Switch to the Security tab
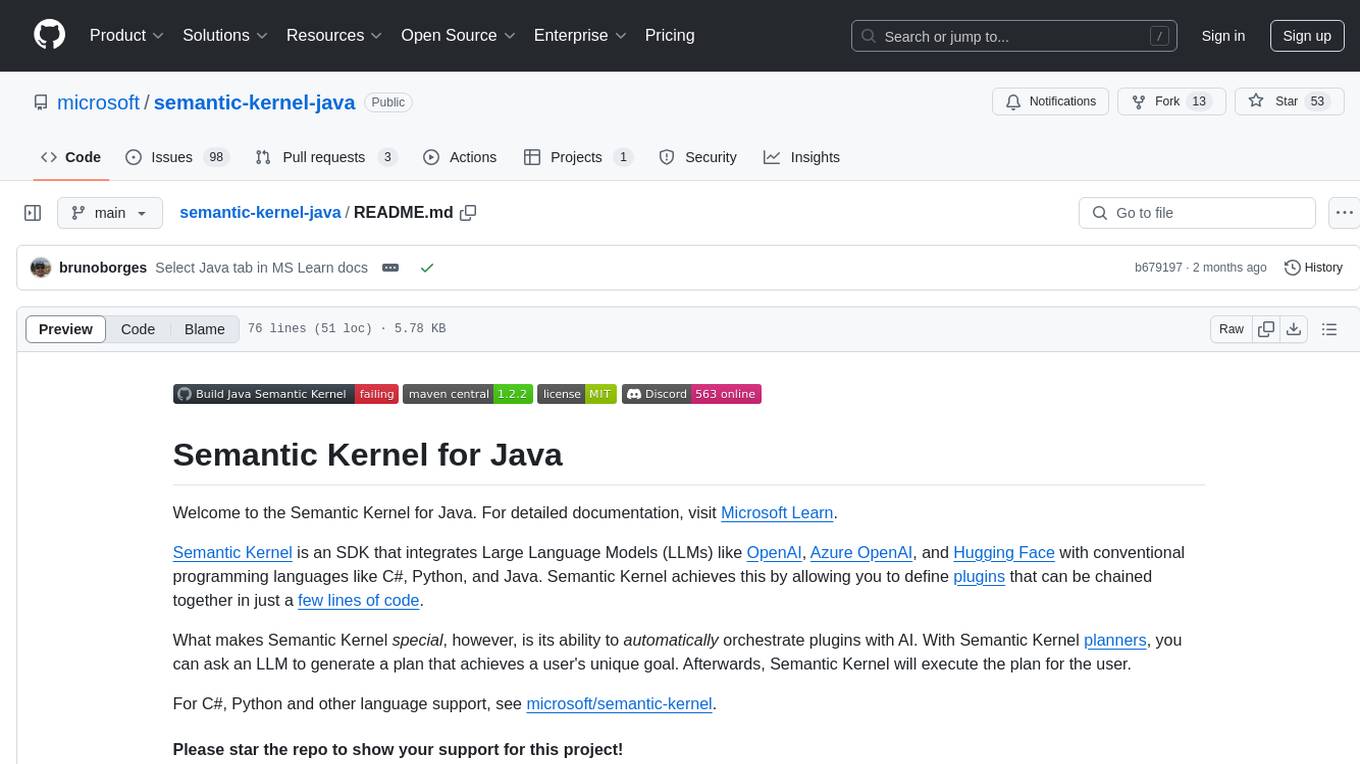 pyautogui.click(x=698, y=157)
